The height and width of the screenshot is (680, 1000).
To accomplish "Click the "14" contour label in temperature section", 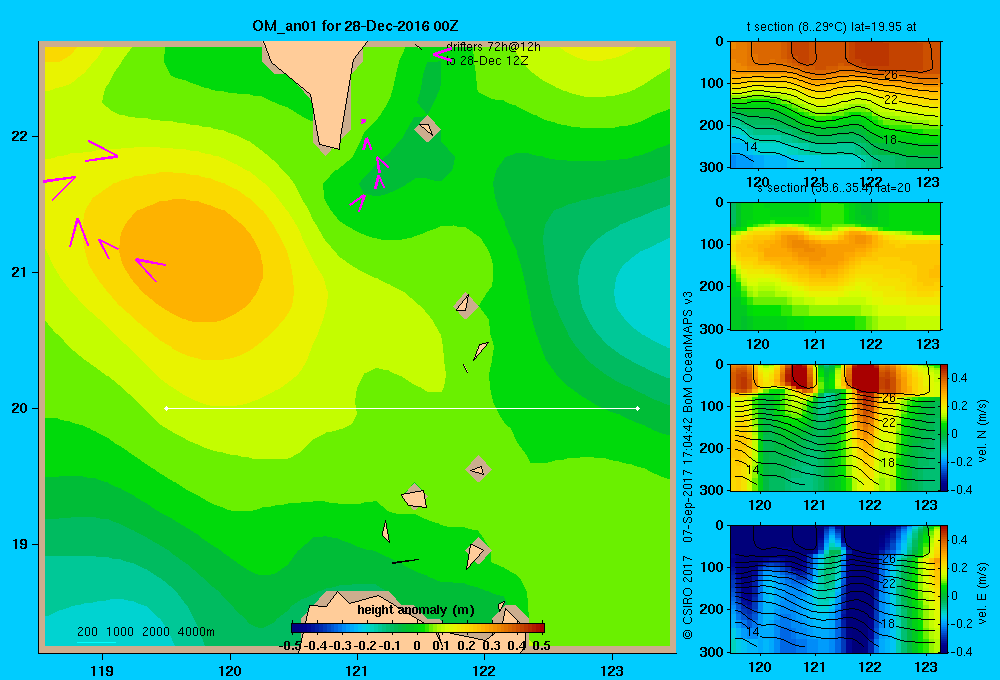I will pyautogui.click(x=751, y=147).
